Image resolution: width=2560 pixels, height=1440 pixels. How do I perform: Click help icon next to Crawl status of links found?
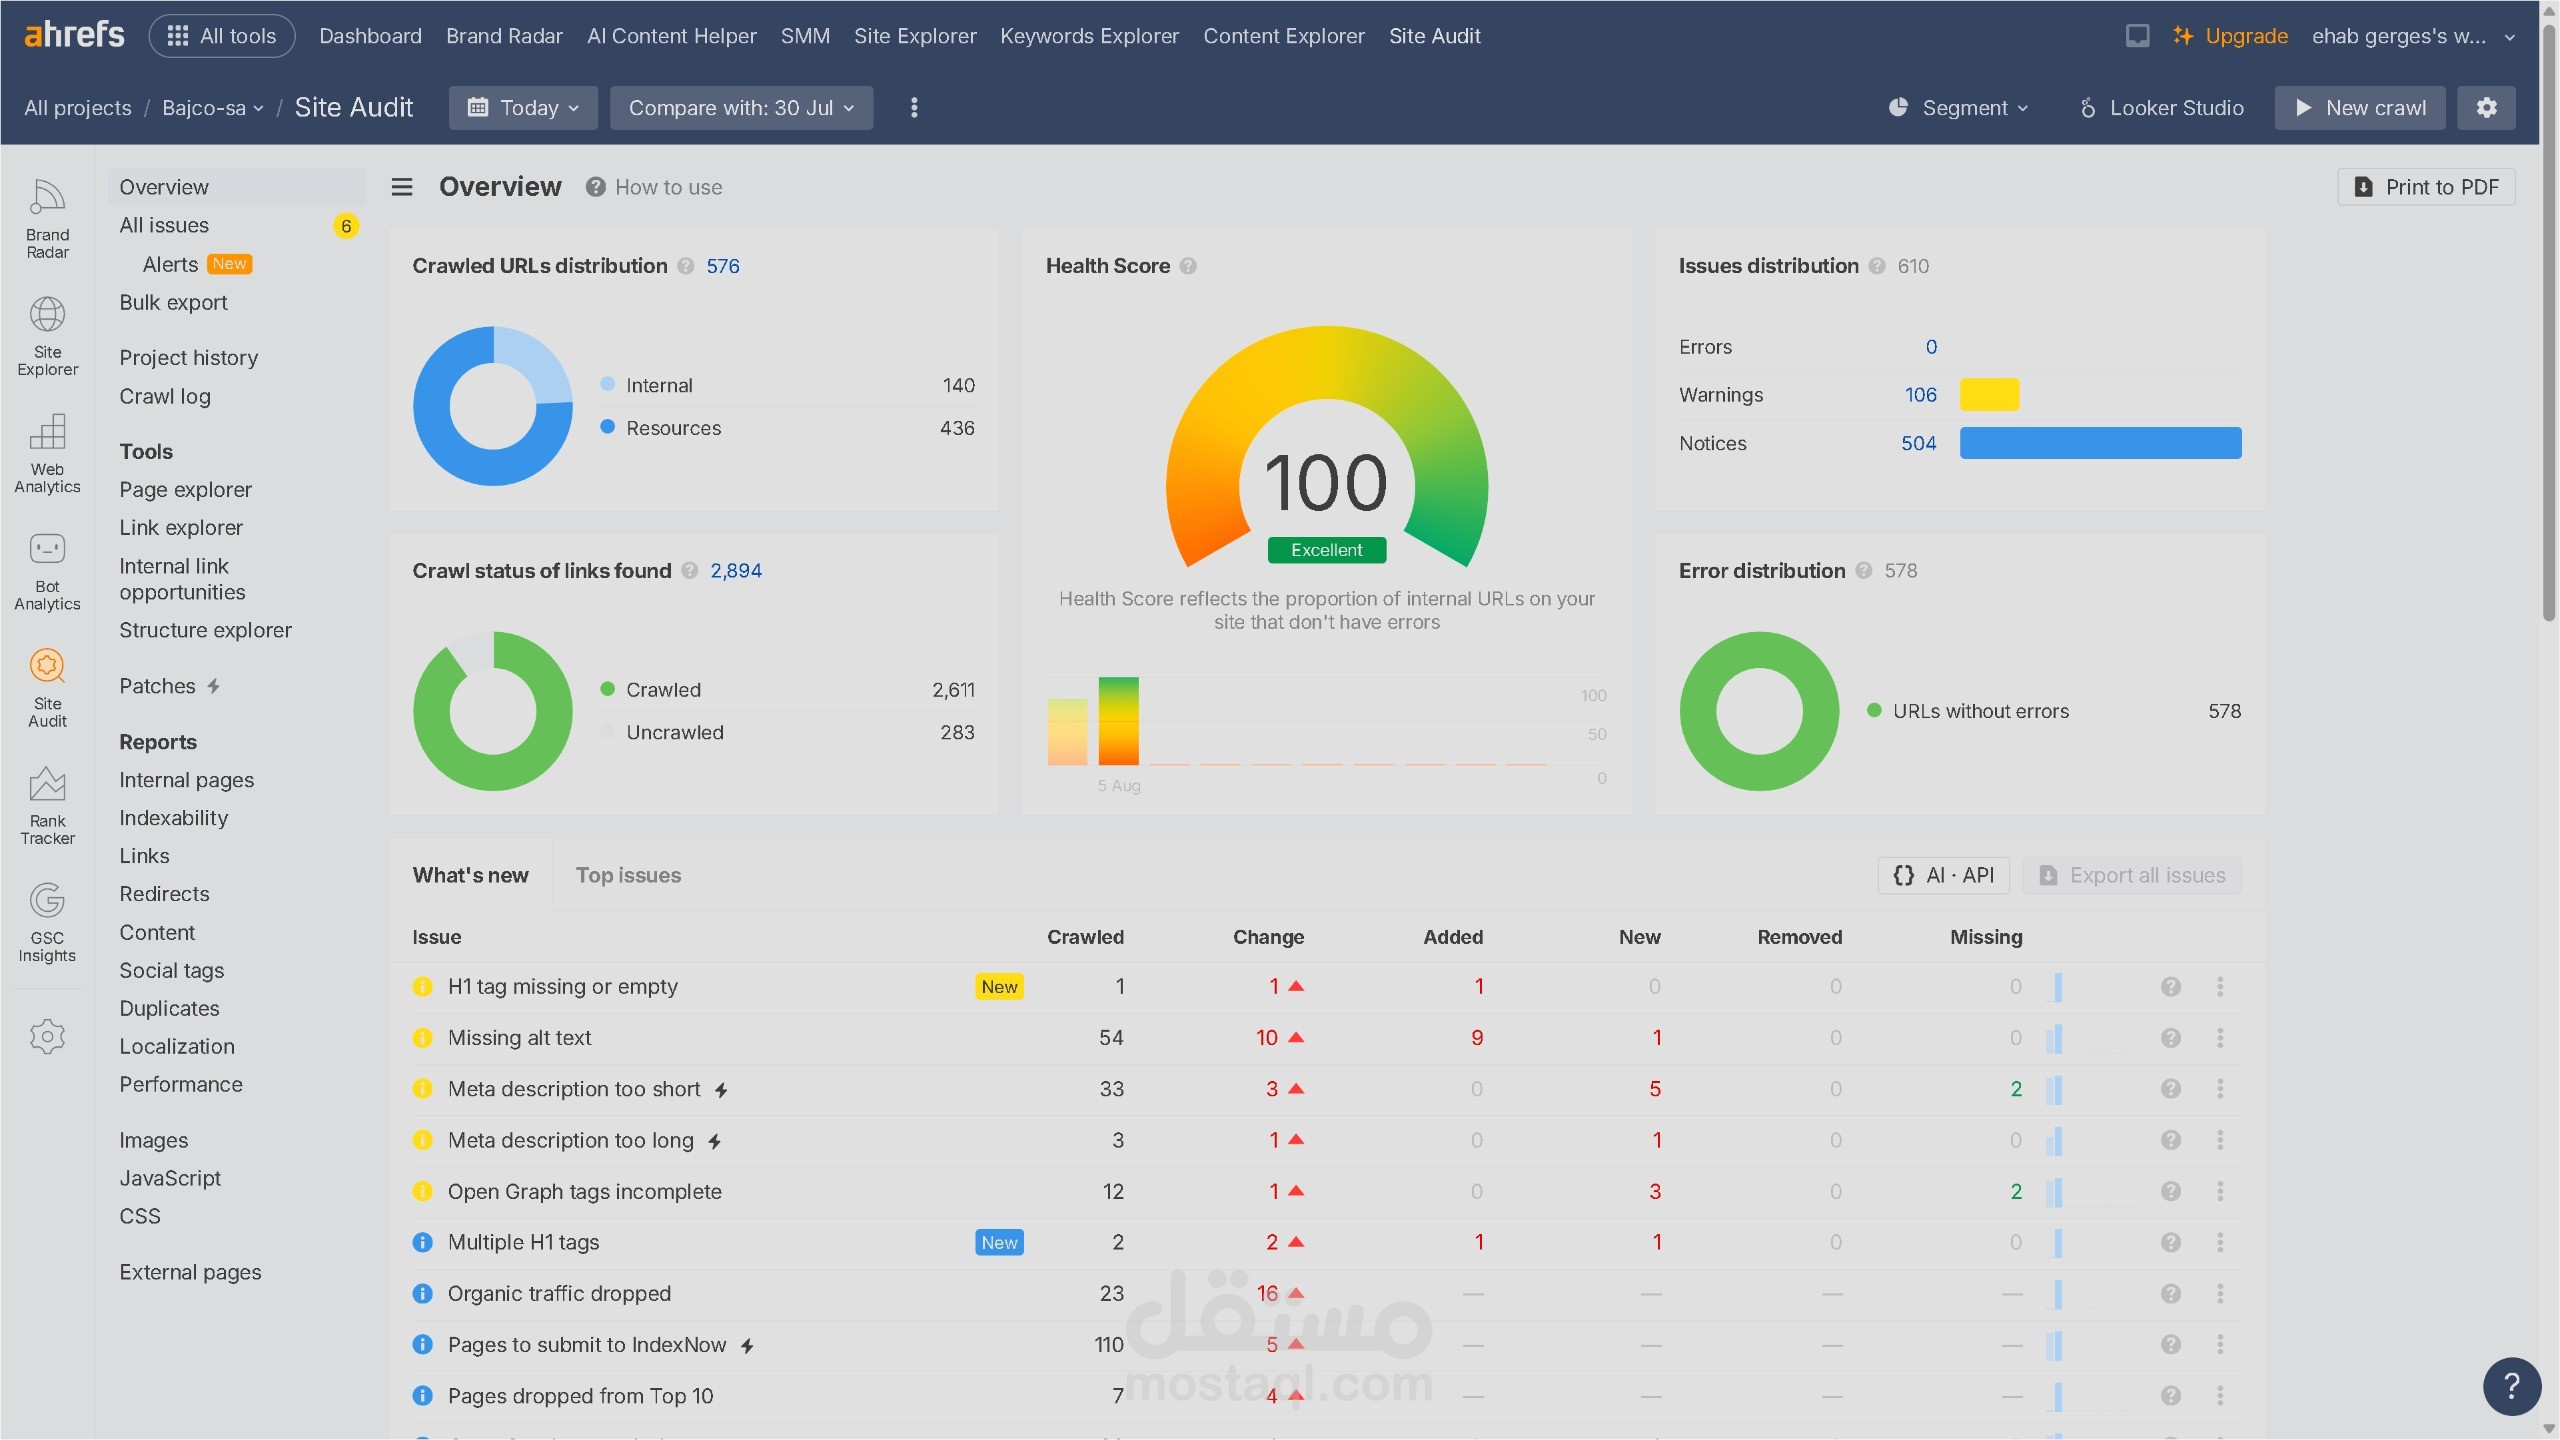(x=689, y=571)
